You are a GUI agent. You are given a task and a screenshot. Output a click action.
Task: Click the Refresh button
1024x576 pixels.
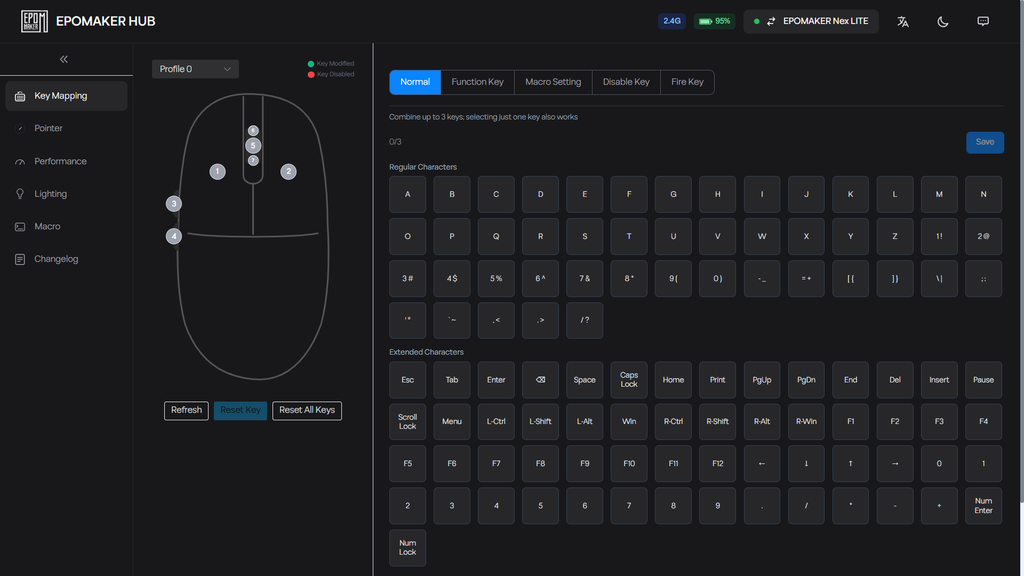click(186, 410)
